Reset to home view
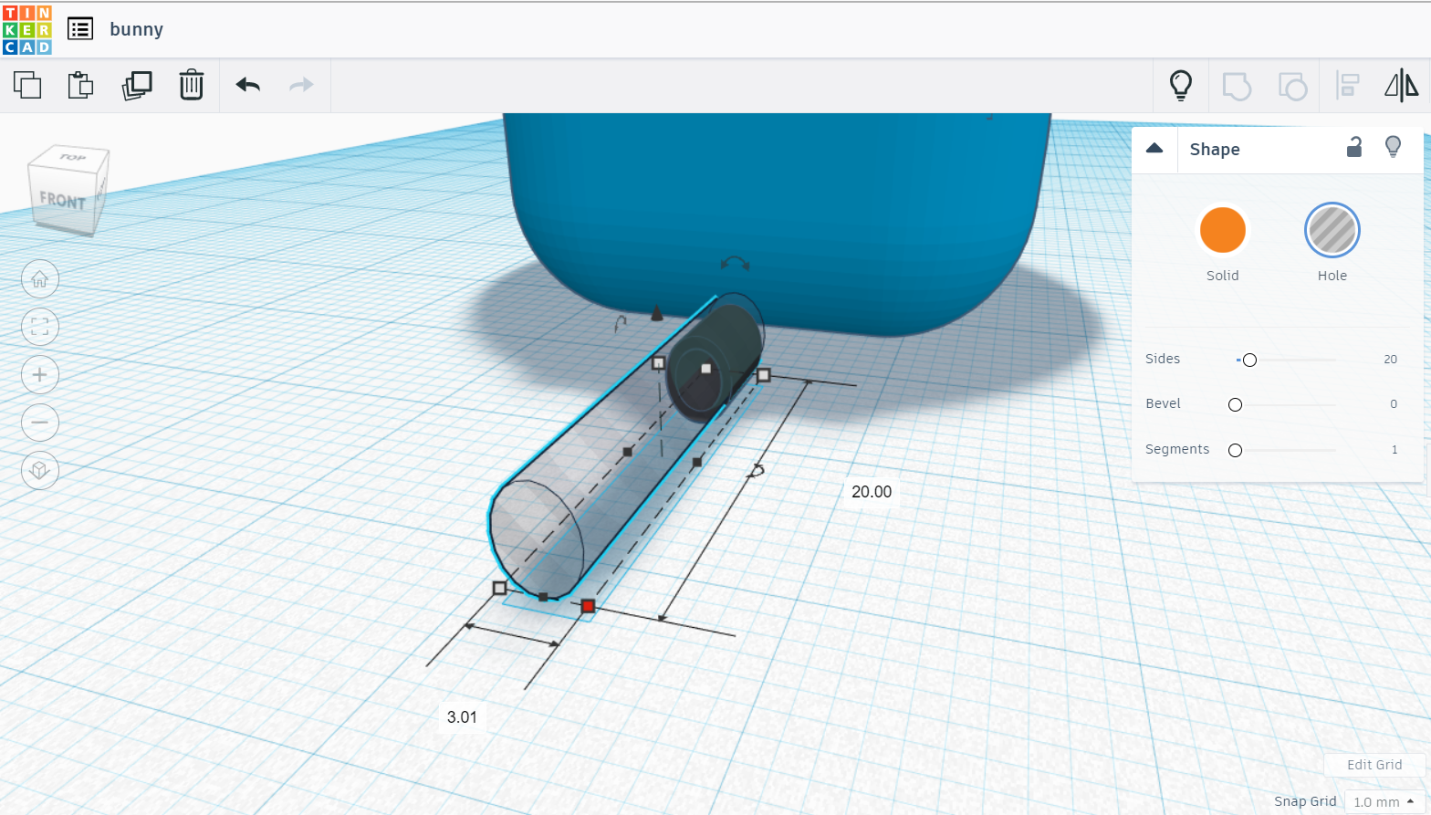The width and height of the screenshot is (1431, 815). (x=40, y=279)
